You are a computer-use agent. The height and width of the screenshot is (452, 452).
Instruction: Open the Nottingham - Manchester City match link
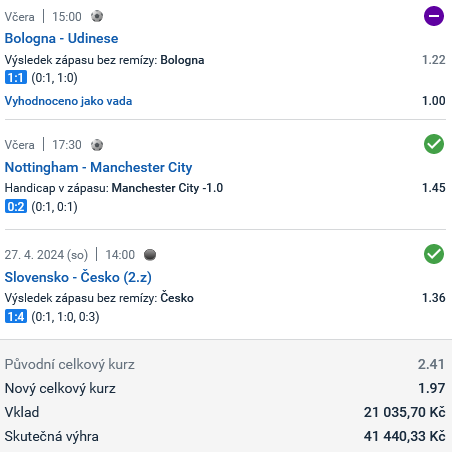98,167
